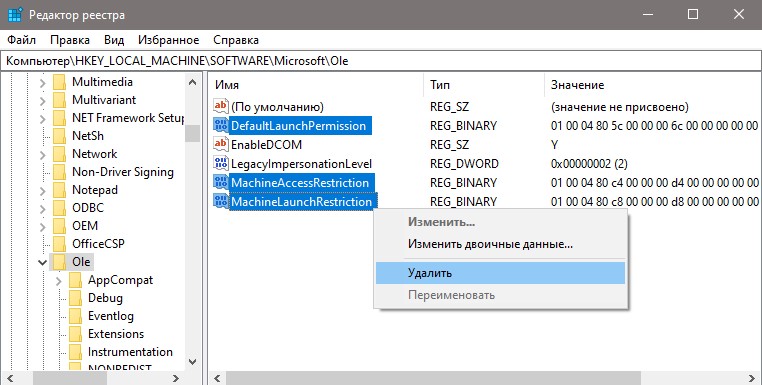Screen dimensions: 762x385
Task: Expand the Notepad key
Action: [x=43, y=191]
